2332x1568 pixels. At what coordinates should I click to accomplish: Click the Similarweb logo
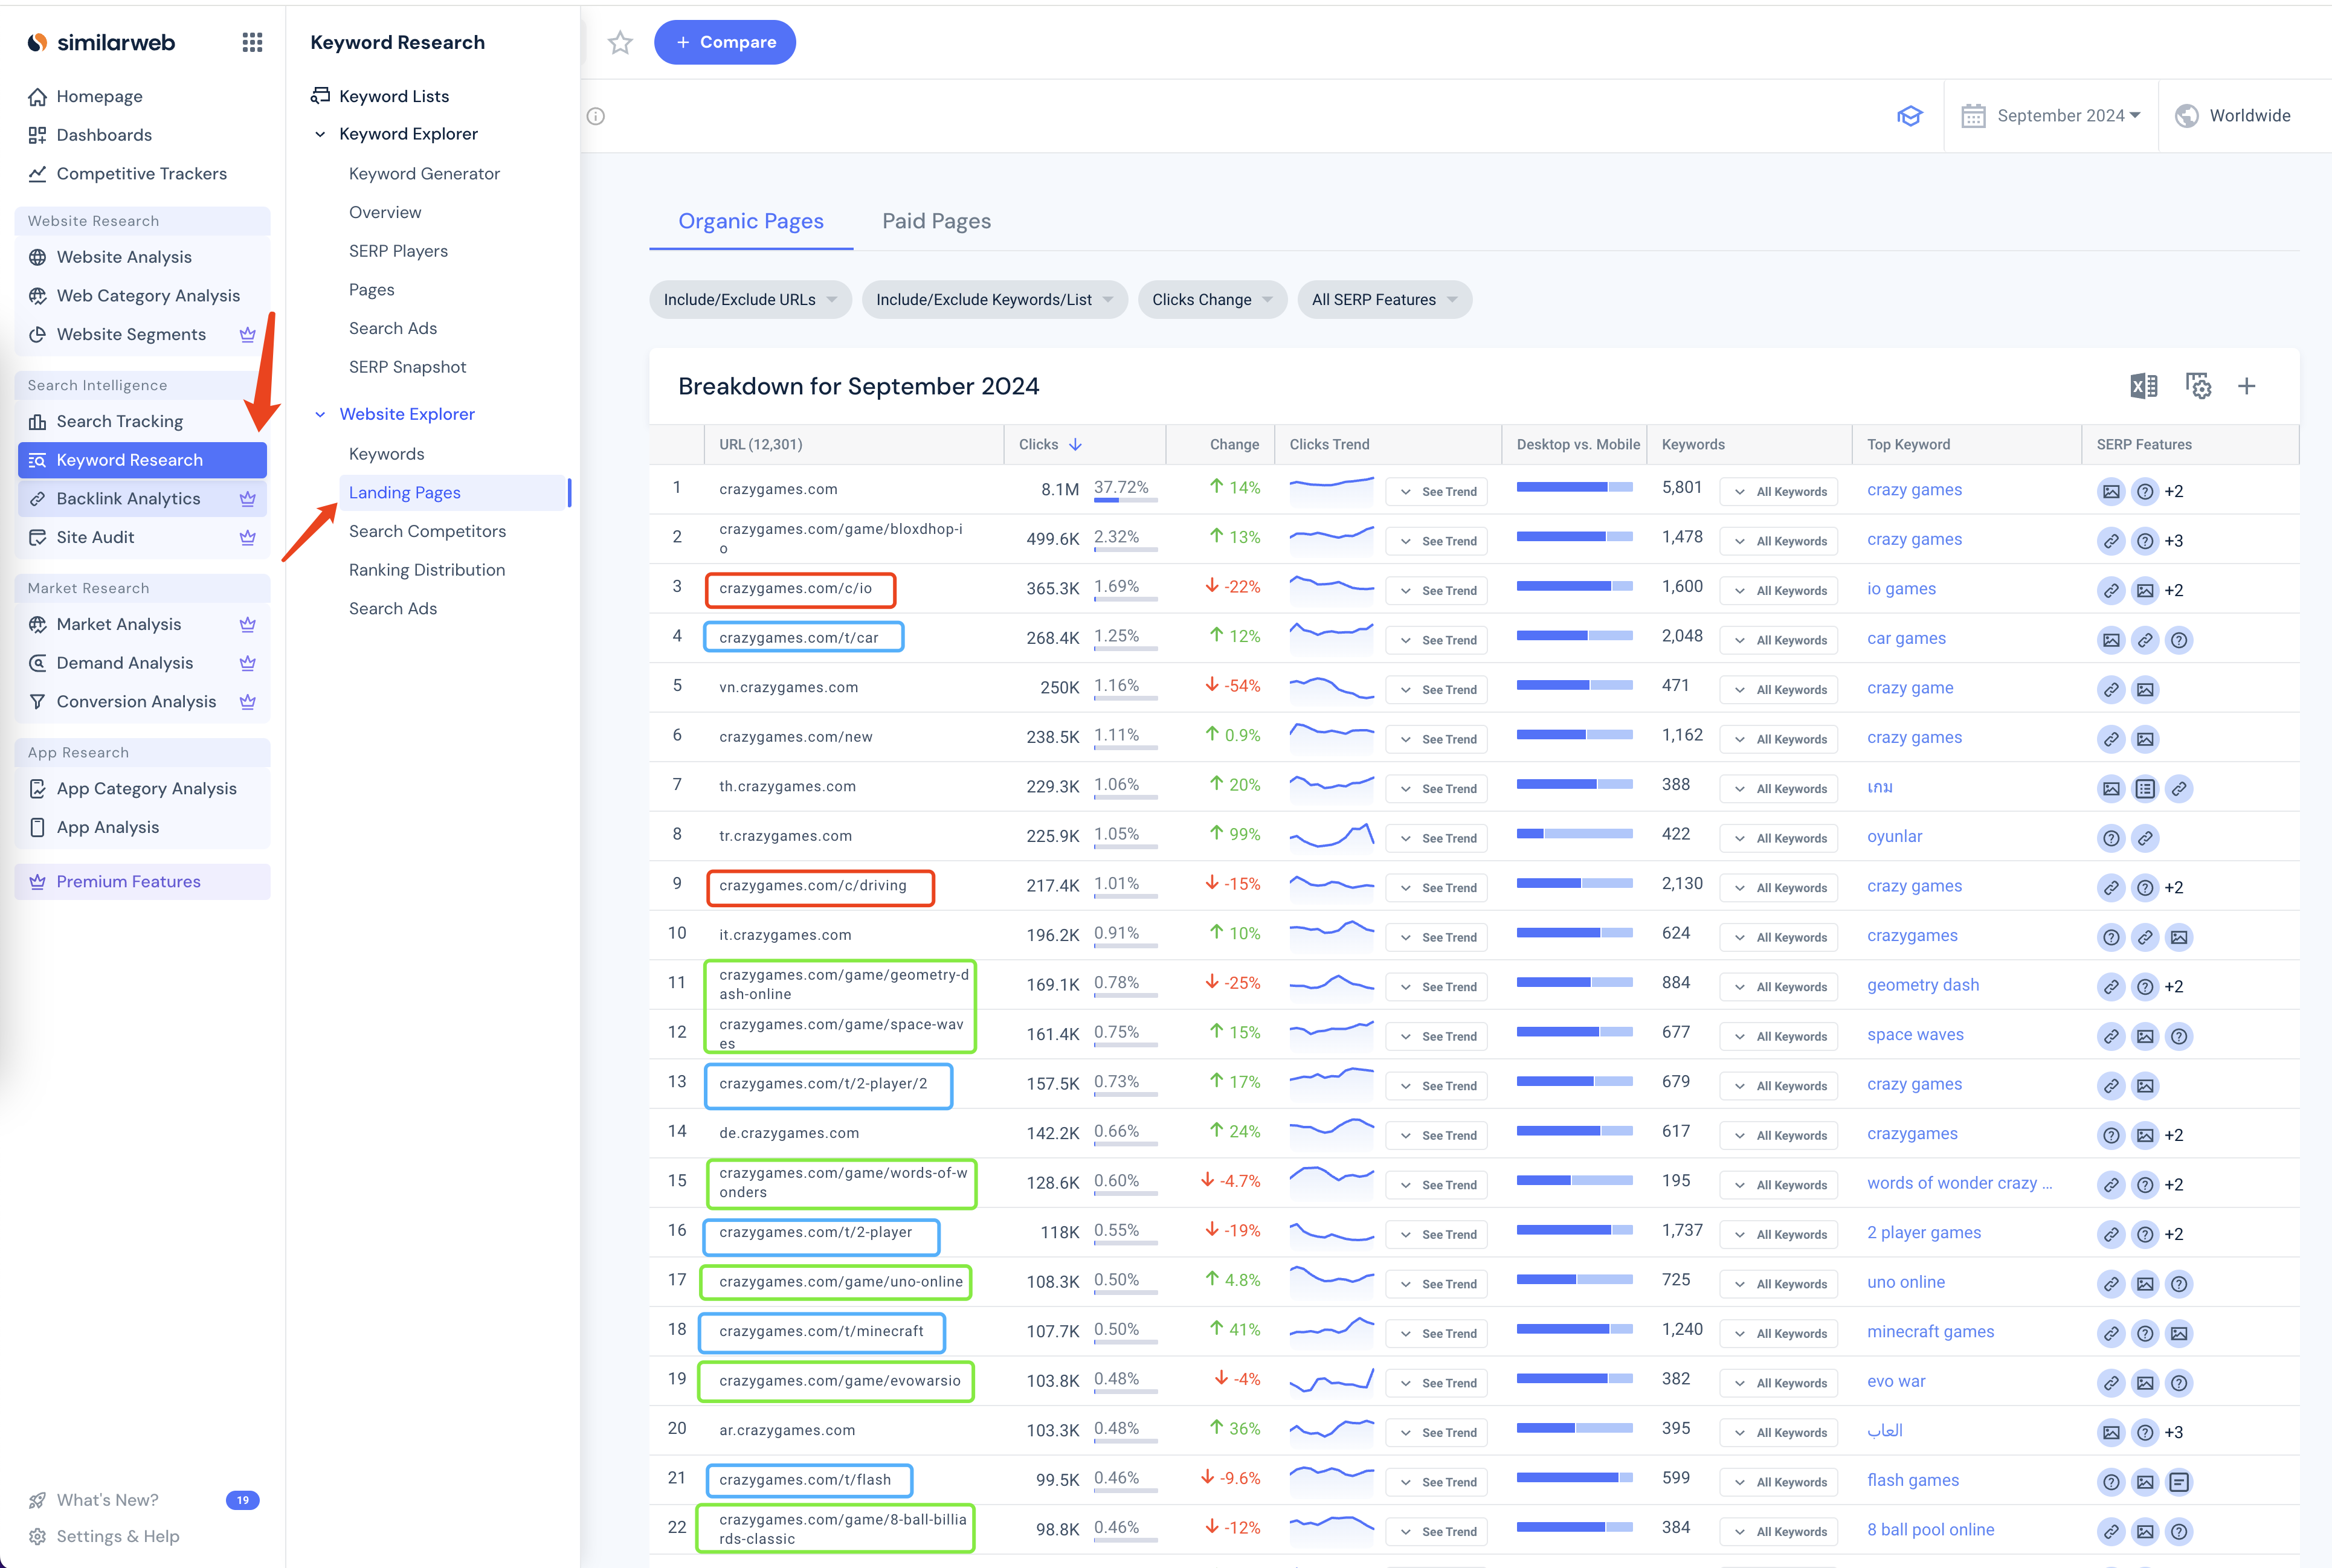click(x=101, y=42)
